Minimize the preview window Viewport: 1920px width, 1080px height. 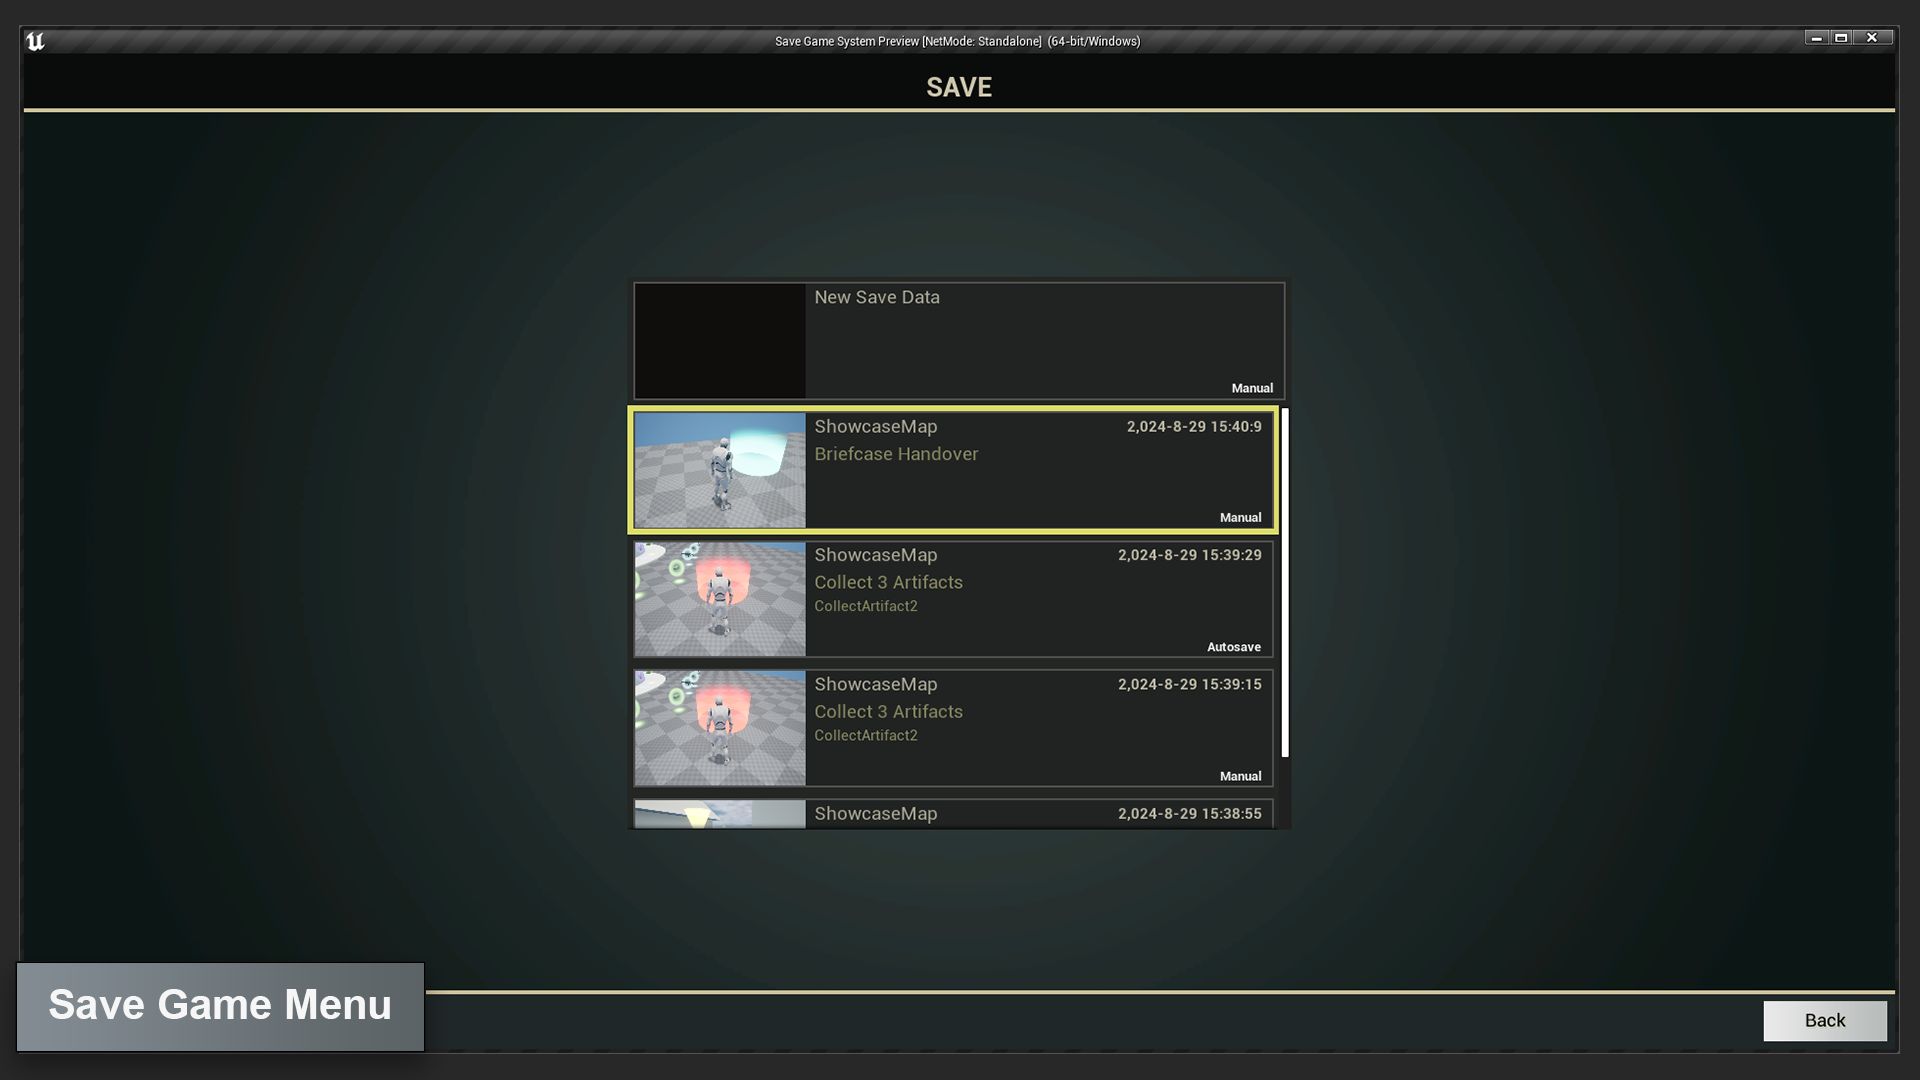[1816, 38]
